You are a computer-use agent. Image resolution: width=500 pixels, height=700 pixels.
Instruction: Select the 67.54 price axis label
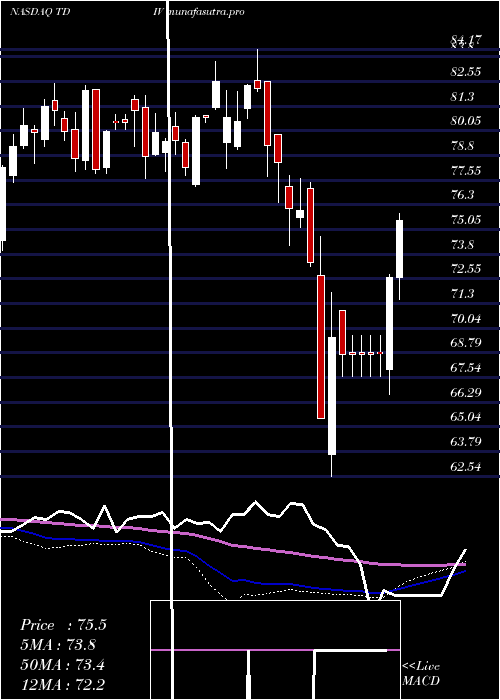[x=466, y=368]
